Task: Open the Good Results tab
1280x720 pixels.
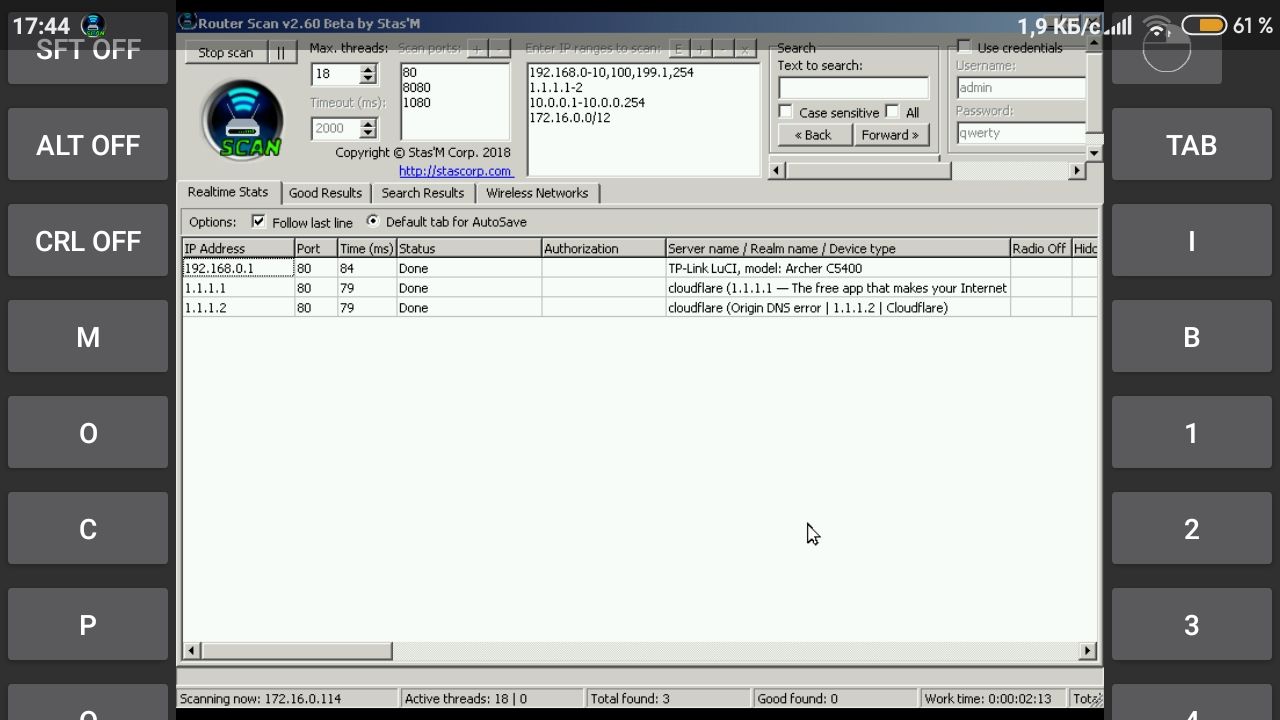Action: coord(325,193)
